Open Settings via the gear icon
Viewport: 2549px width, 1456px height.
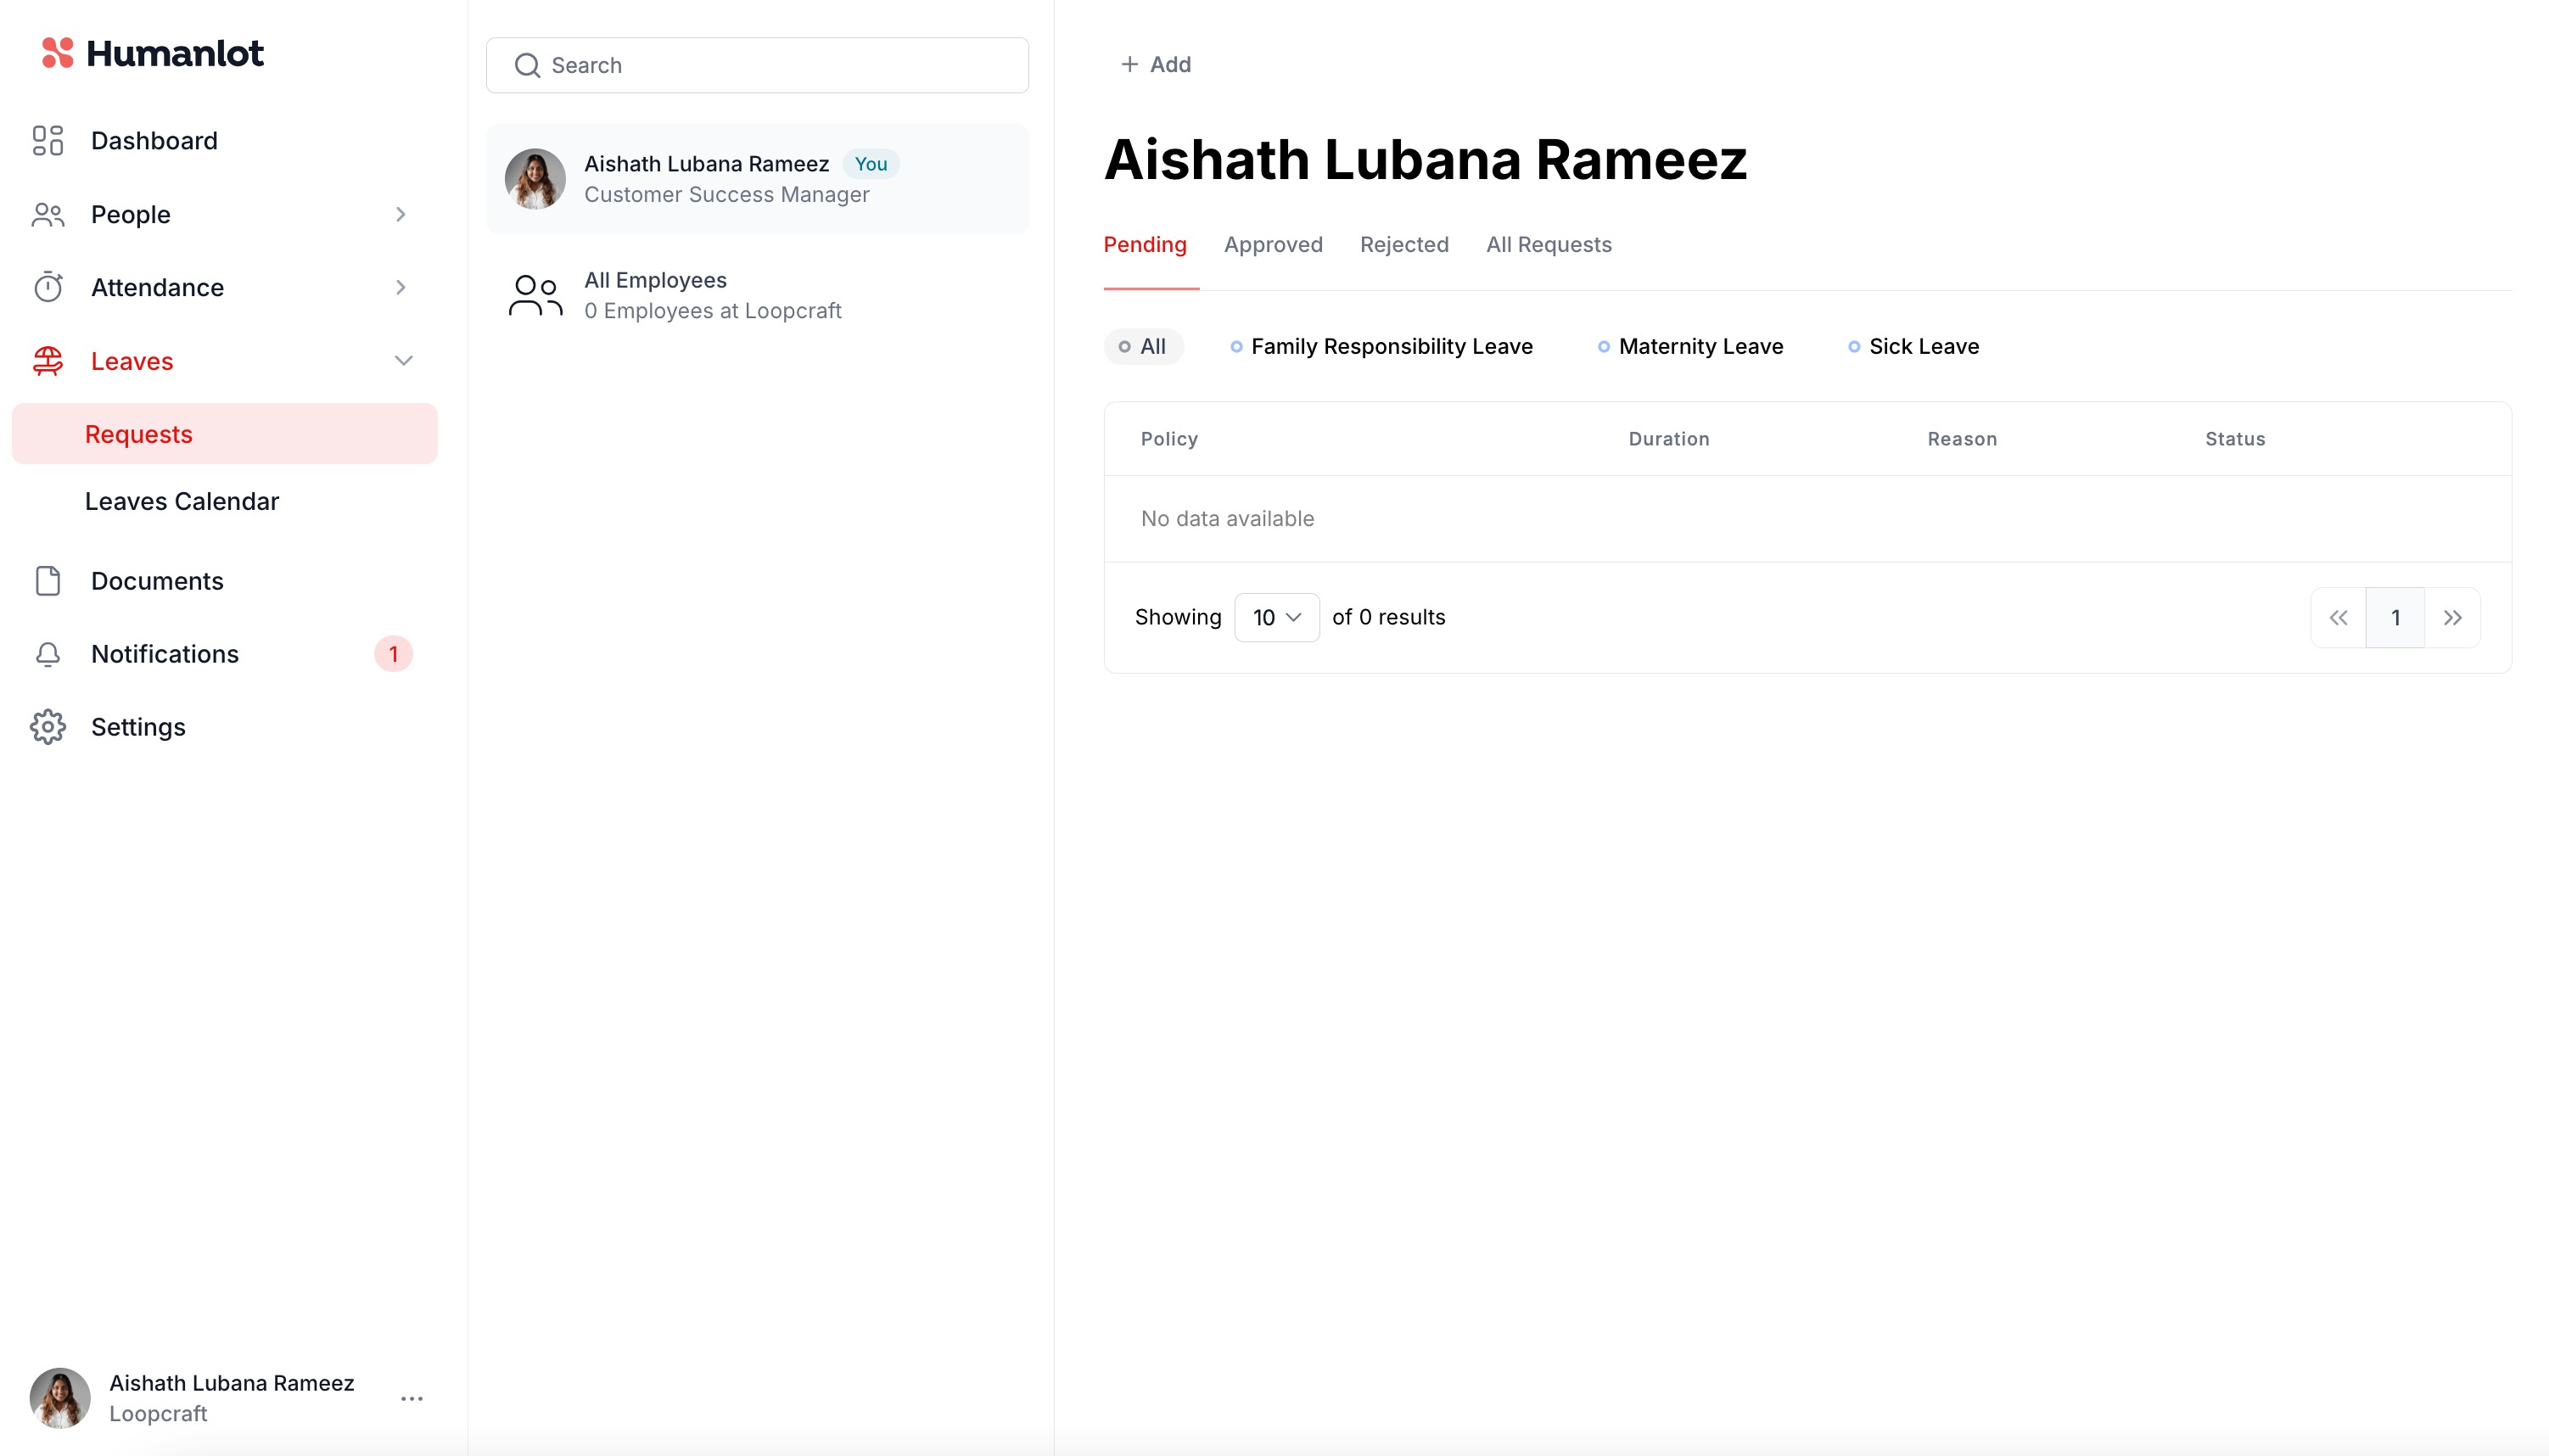[x=47, y=727]
